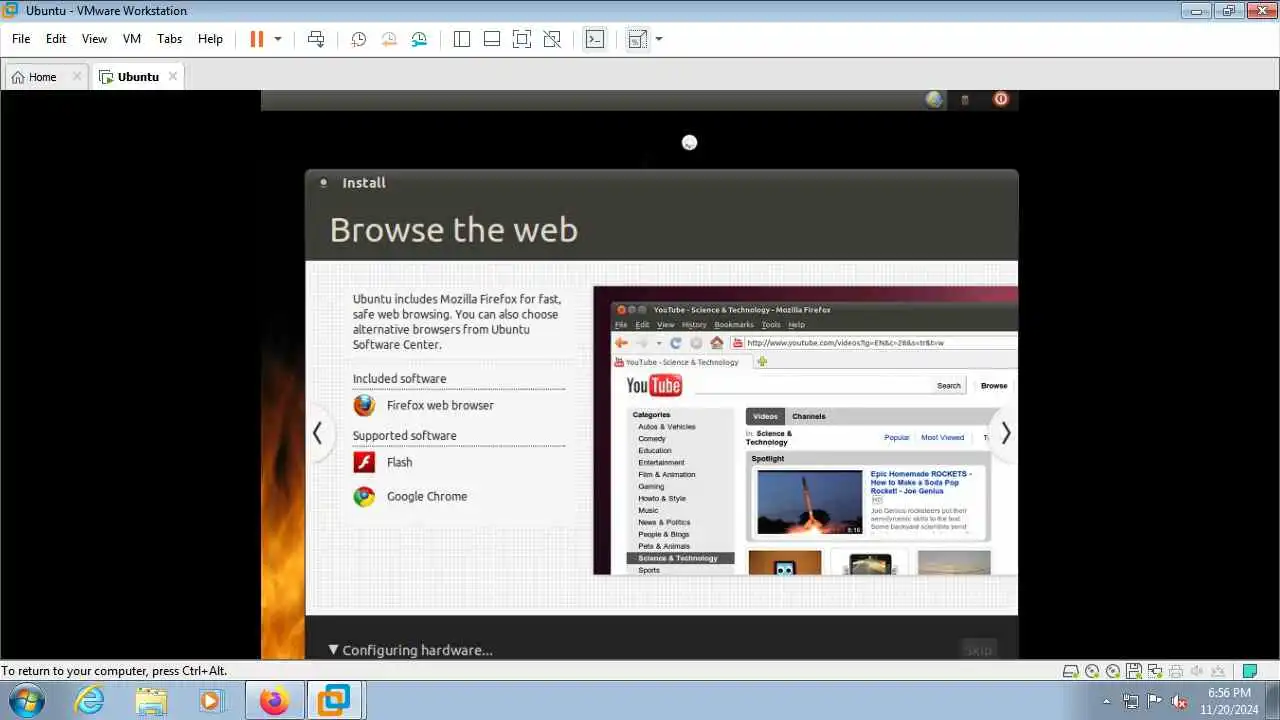The width and height of the screenshot is (1280, 720).
Task: Open the snapshot manager
Action: click(419, 39)
